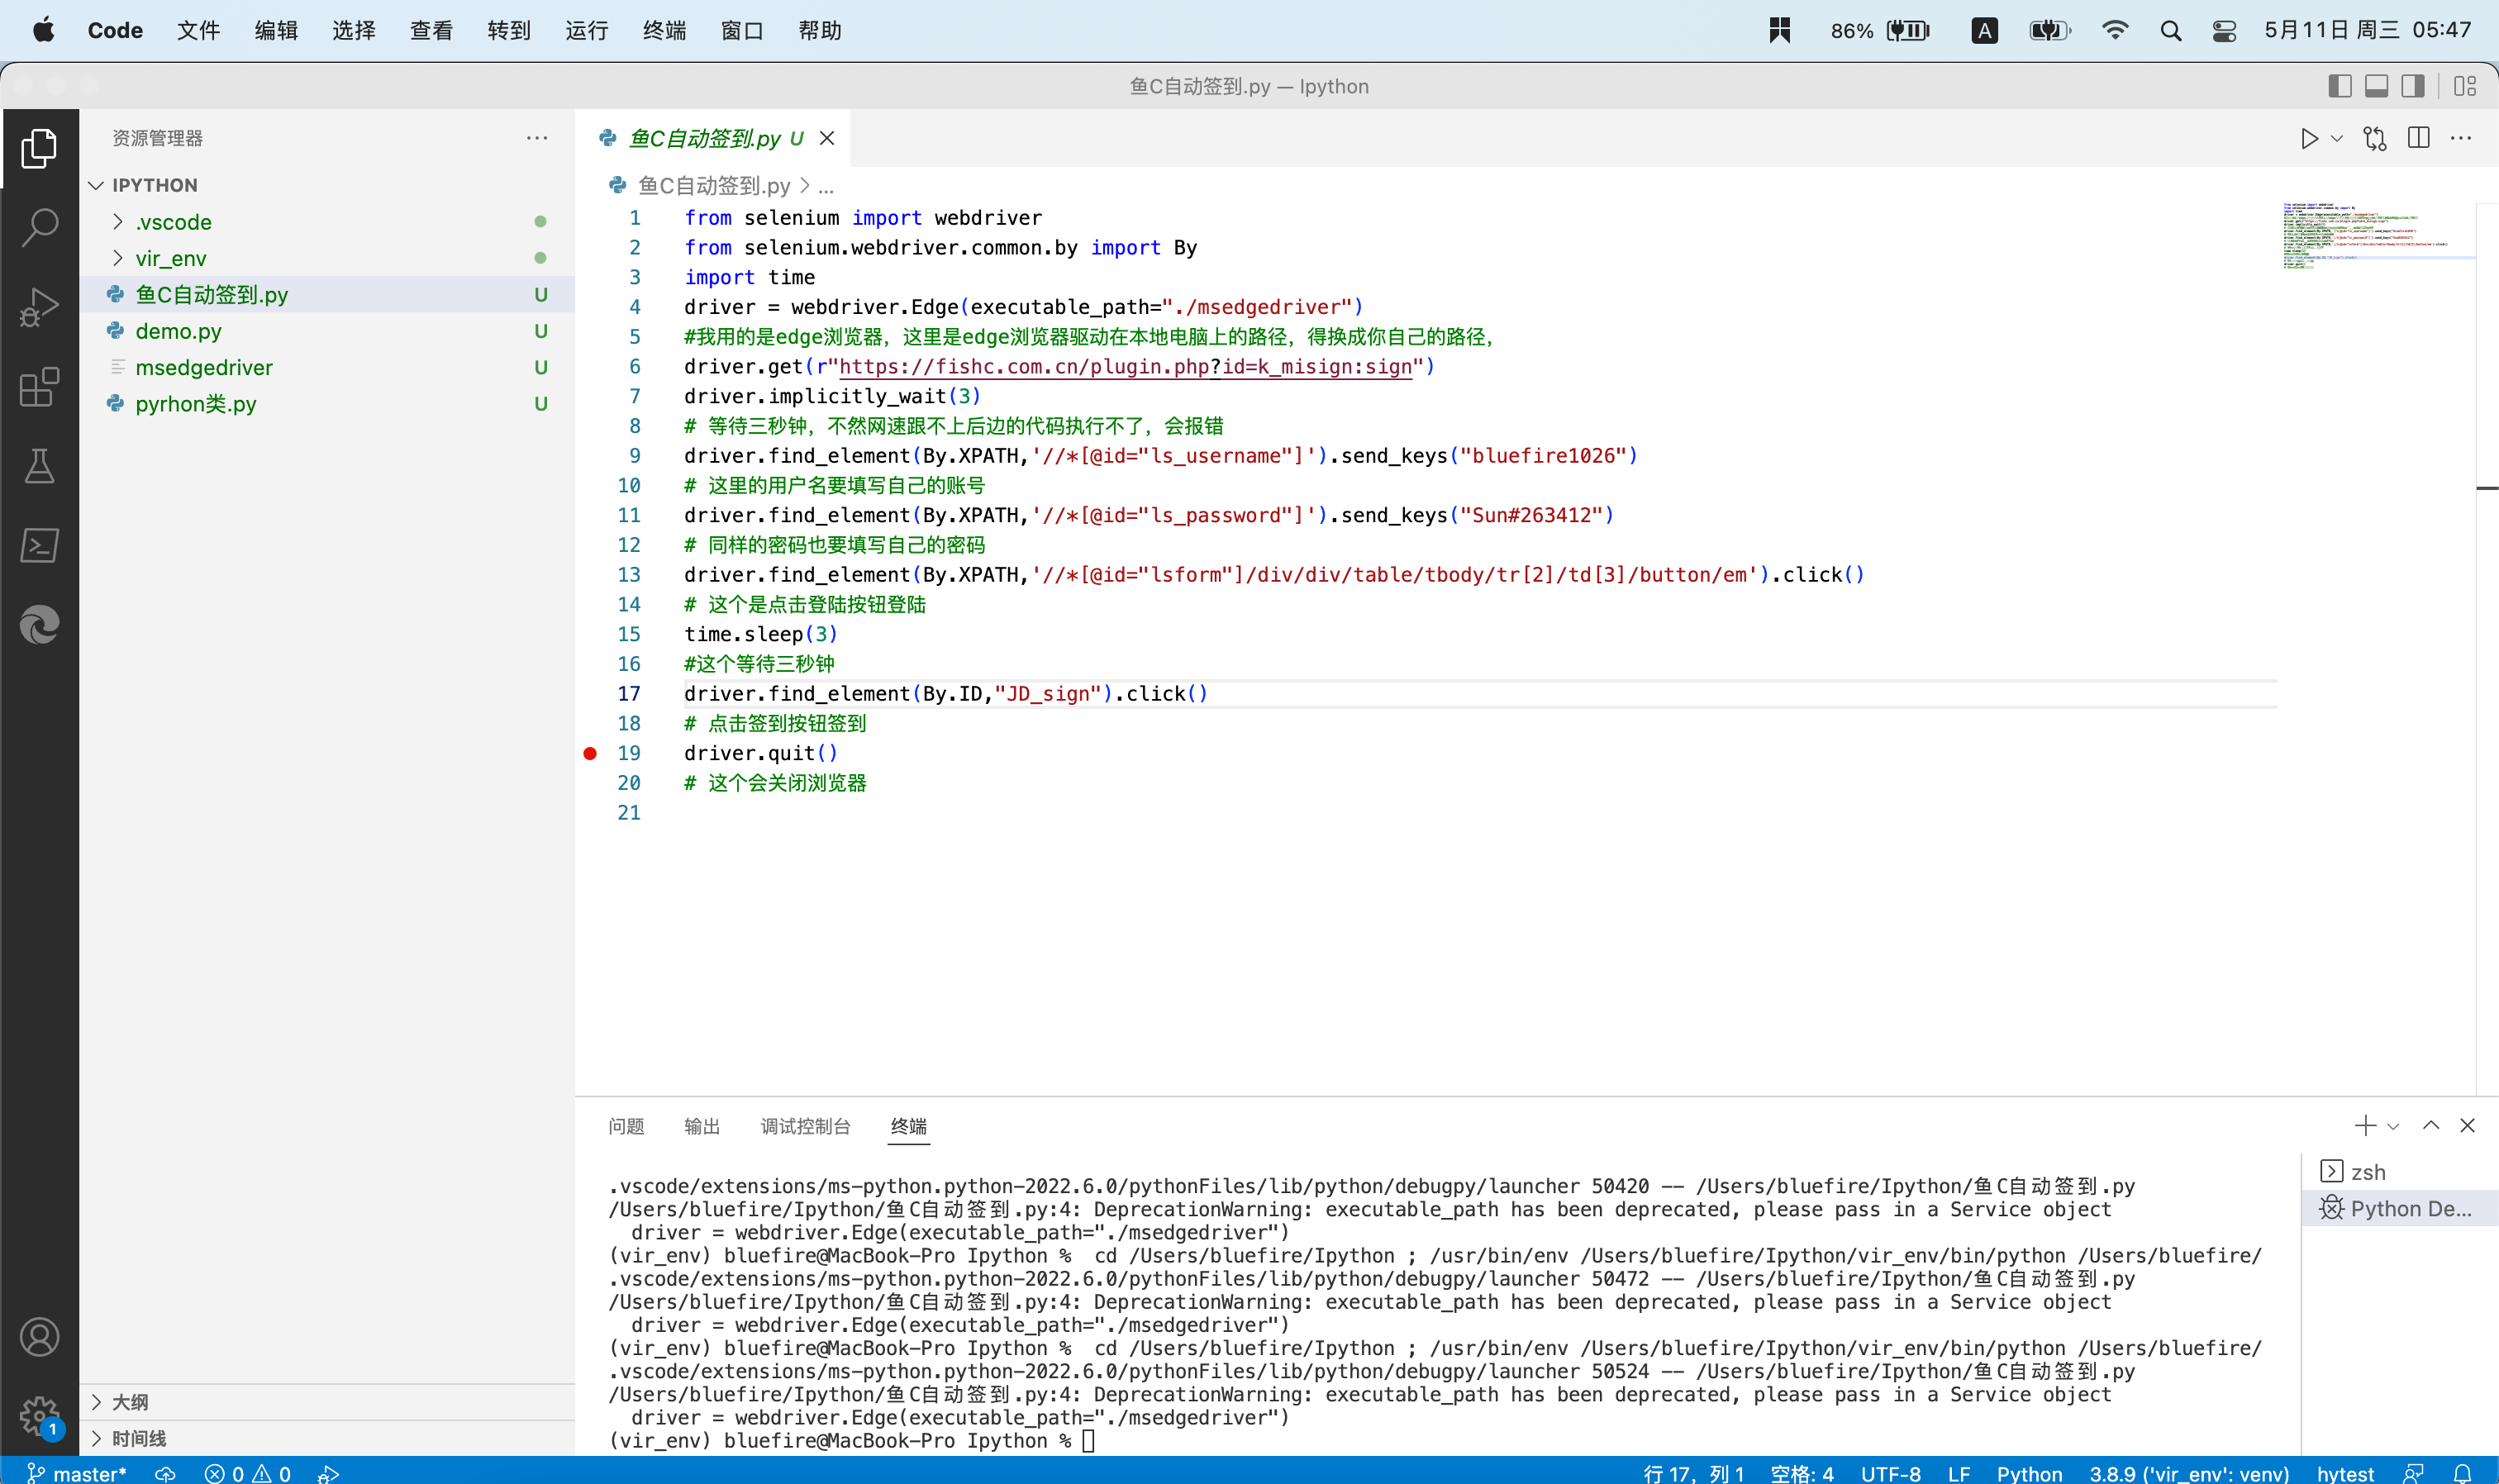Image resolution: width=2499 pixels, height=1484 pixels.
Task: Expand the vir_env folder
Action: click(326, 258)
